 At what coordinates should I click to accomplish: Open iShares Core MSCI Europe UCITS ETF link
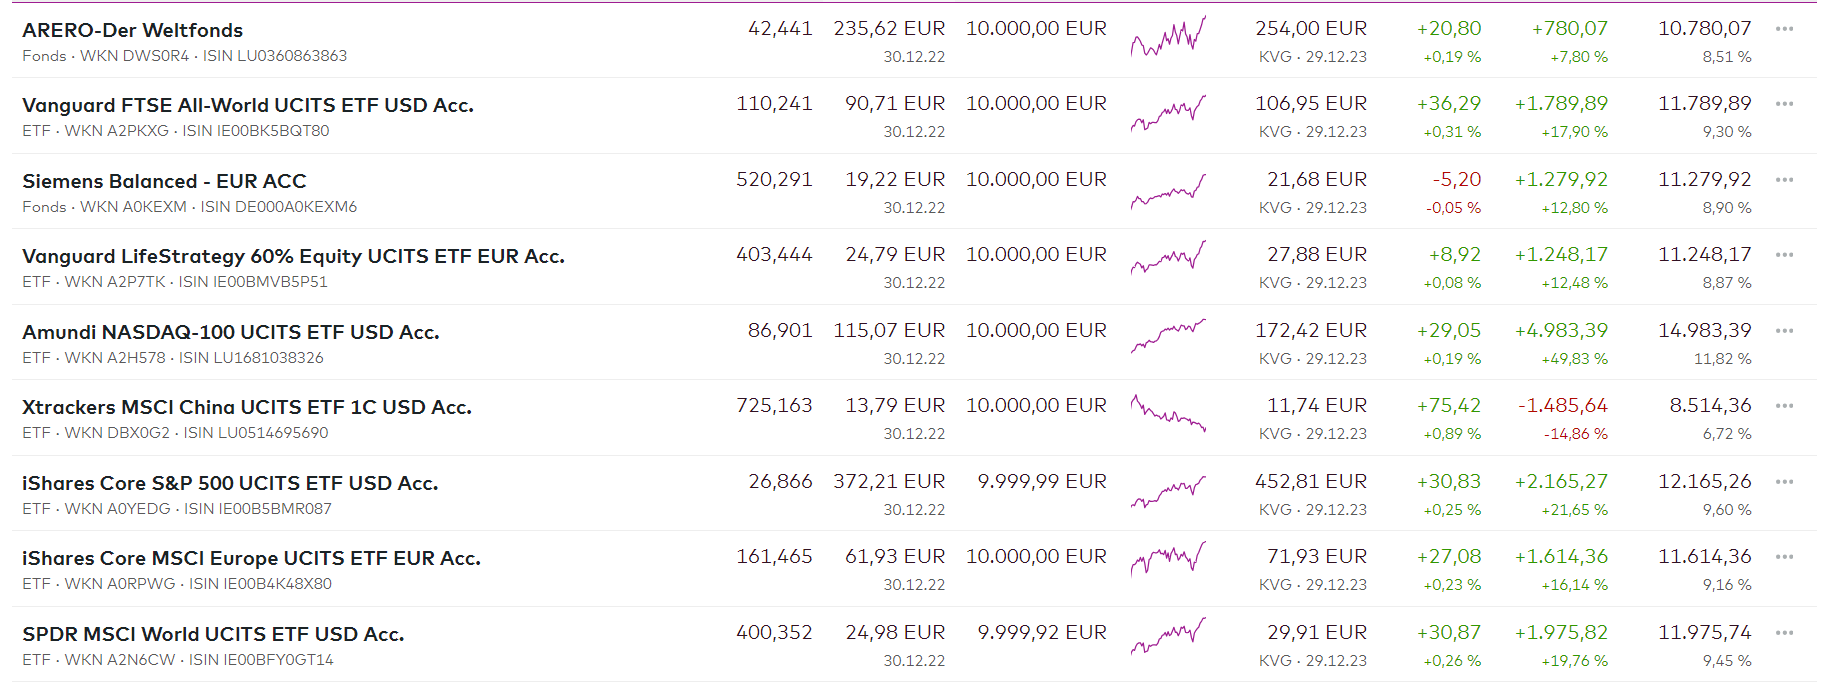(251, 558)
